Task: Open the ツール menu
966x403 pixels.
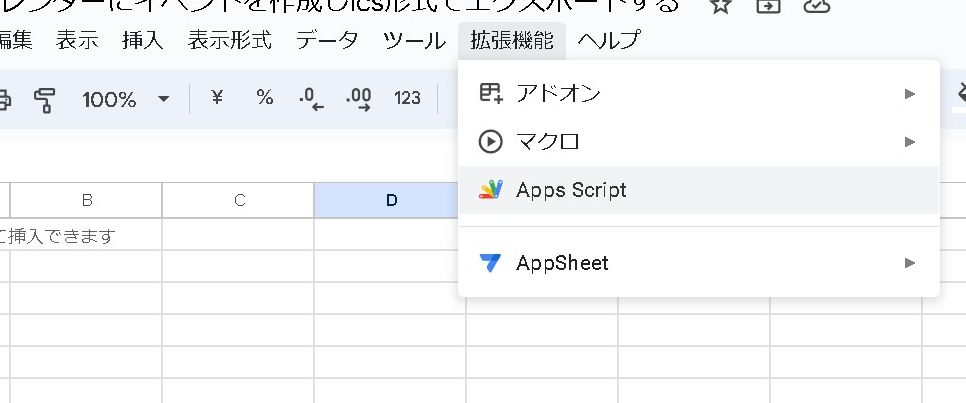Action: [x=414, y=41]
